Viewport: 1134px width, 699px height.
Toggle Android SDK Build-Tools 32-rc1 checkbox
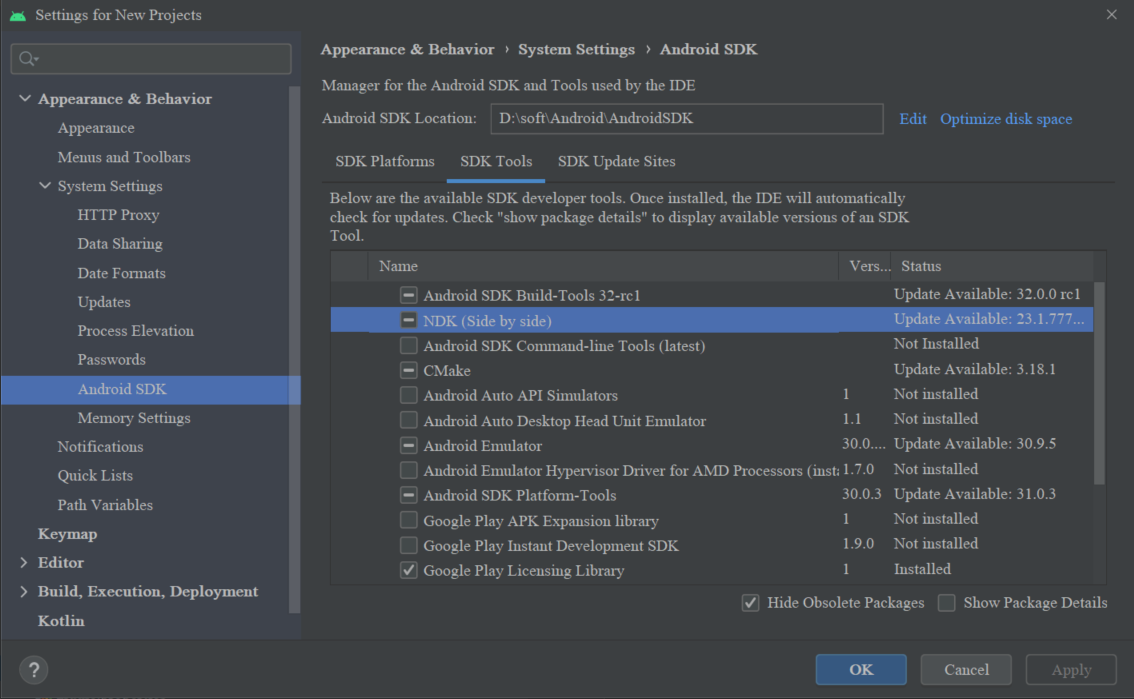[x=409, y=295]
